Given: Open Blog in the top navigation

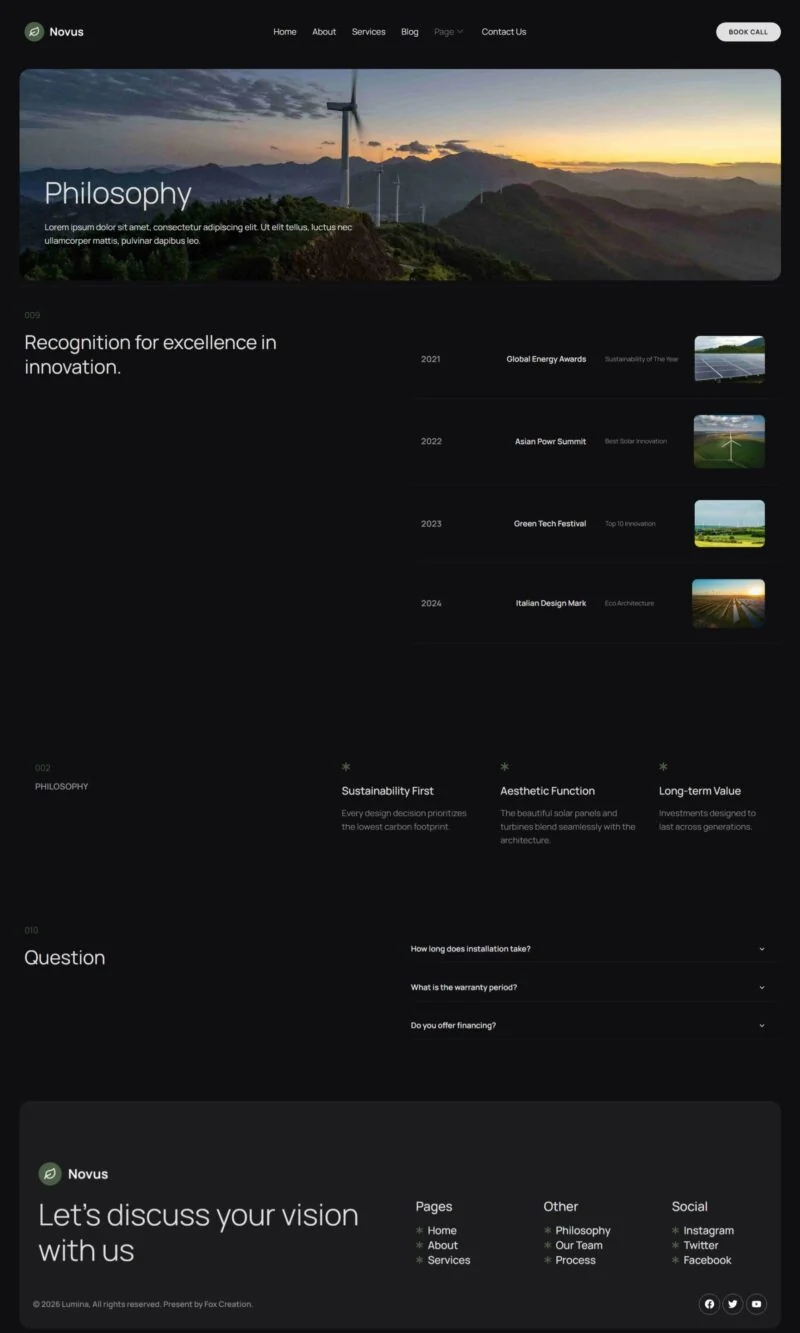Looking at the screenshot, I should tap(410, 32).
